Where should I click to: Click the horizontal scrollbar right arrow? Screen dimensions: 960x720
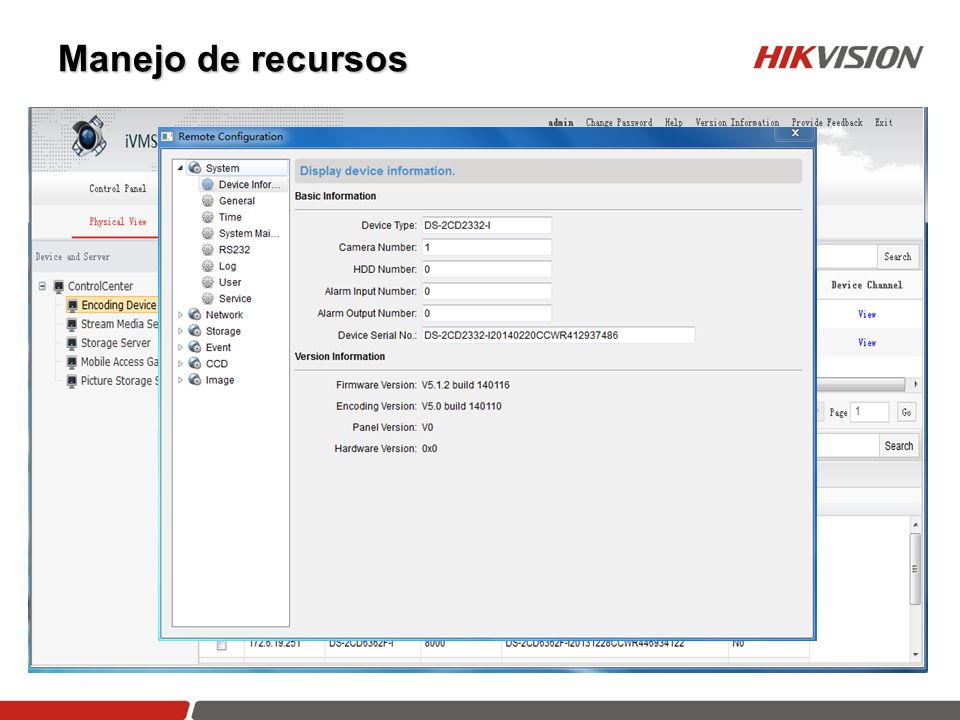pyautogui.click(x=915, y=384)
